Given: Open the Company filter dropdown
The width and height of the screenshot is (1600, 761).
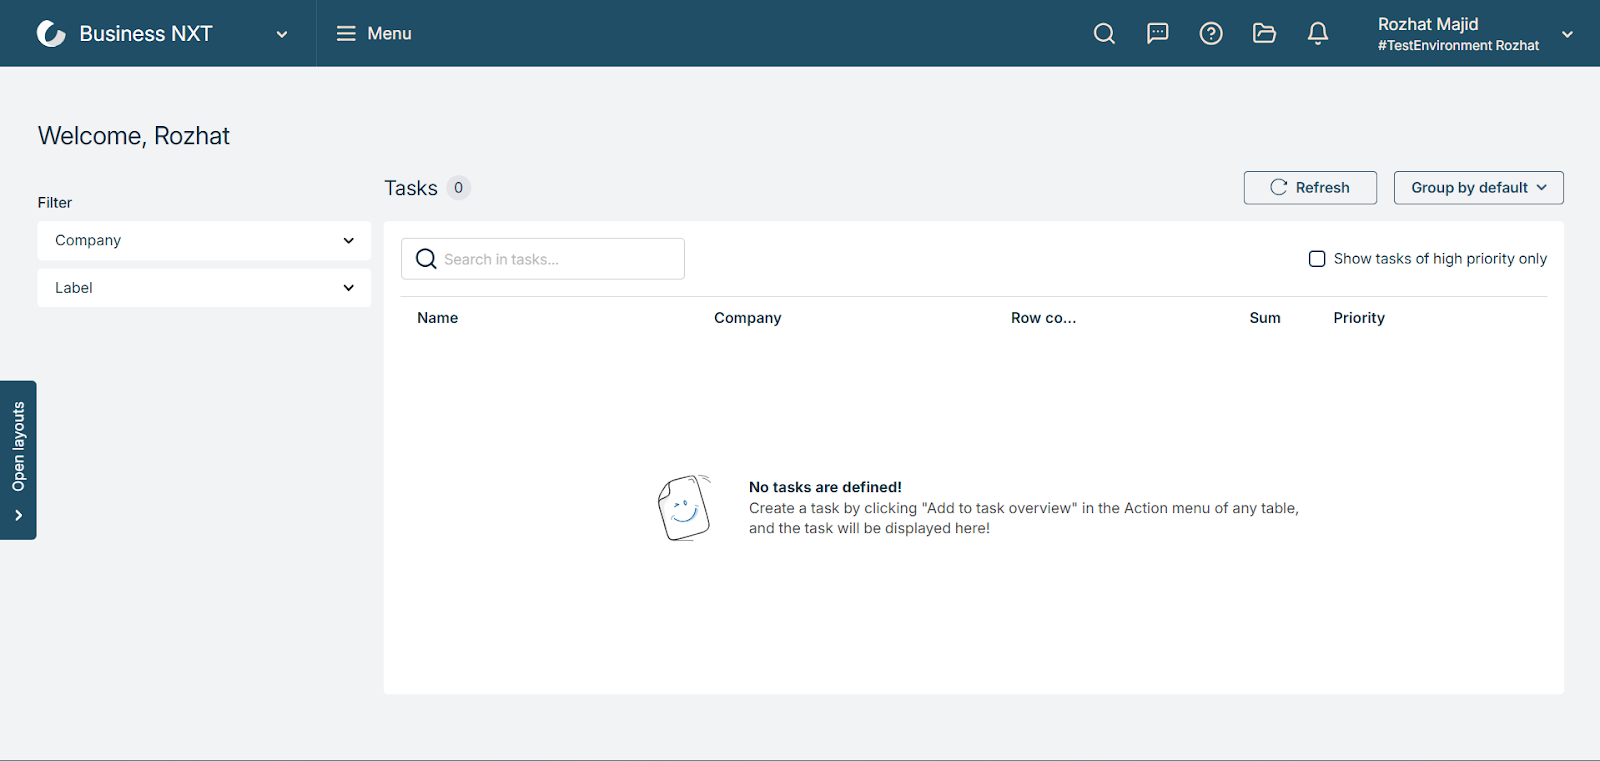Looking at the screenshot, I should (x=204, y=240).
